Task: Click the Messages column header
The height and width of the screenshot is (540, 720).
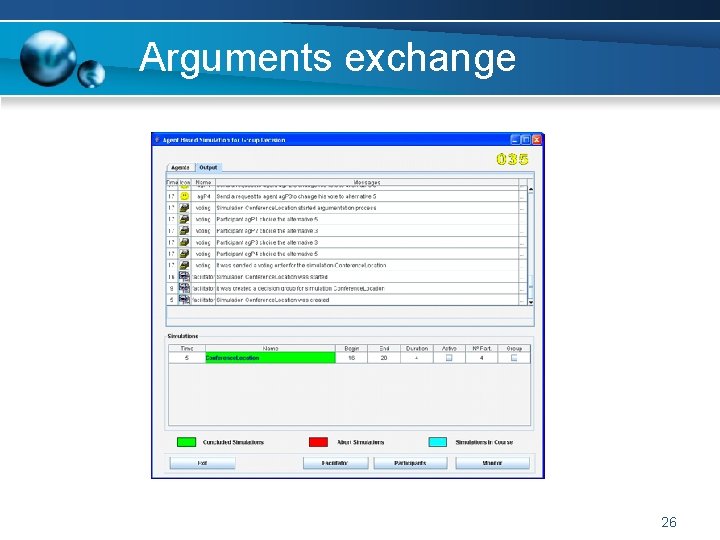Action: [367, 182]
